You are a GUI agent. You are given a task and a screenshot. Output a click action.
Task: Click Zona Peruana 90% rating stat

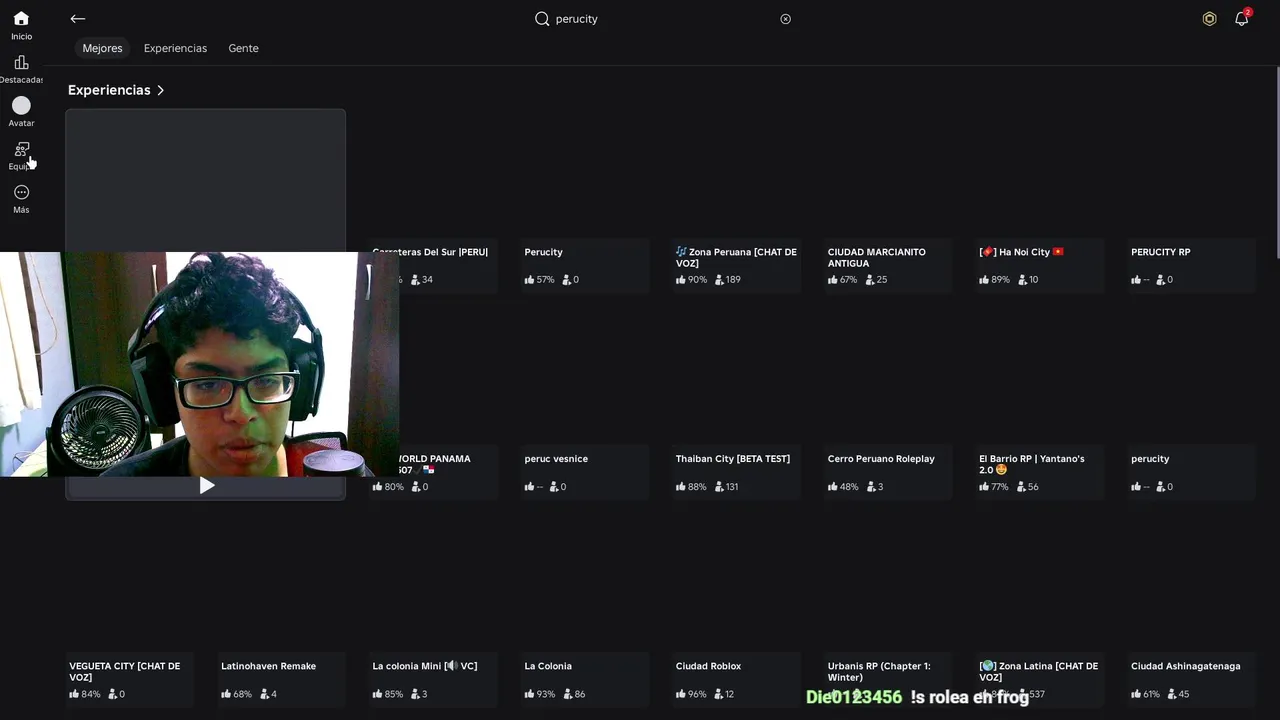(x=691, y=280)
